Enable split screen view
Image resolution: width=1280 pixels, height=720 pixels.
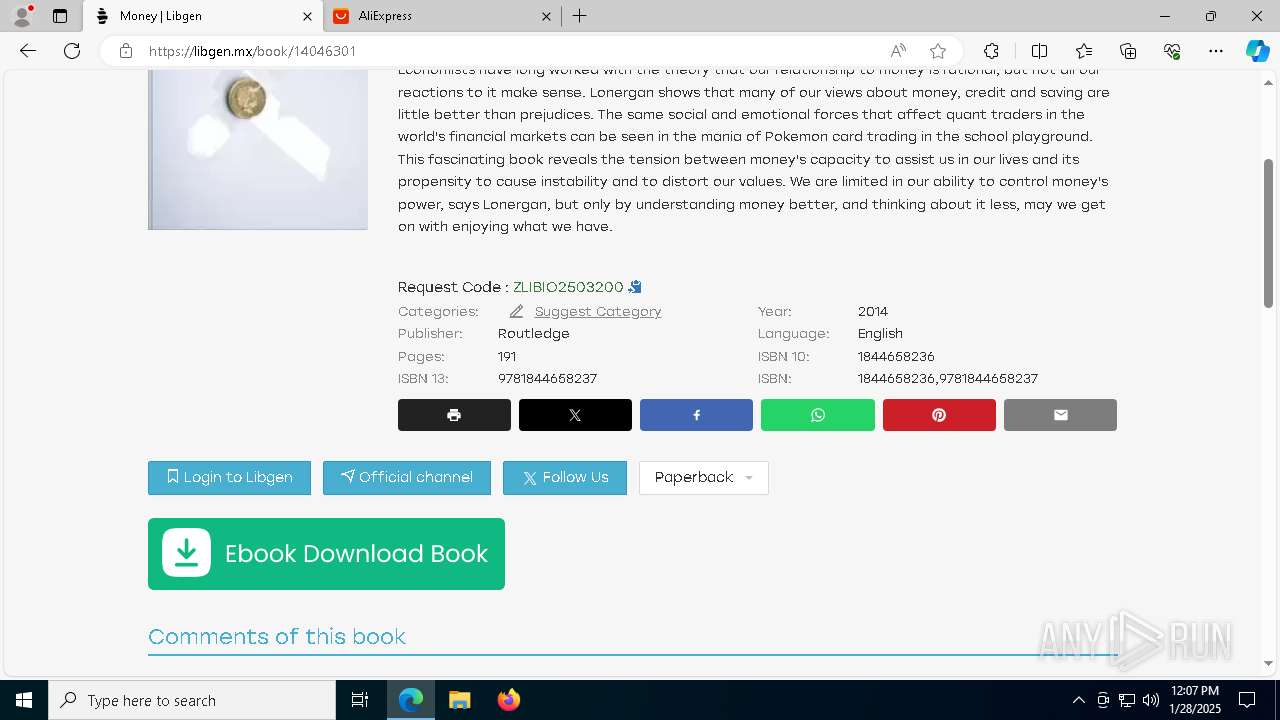tap(1039, 51)
